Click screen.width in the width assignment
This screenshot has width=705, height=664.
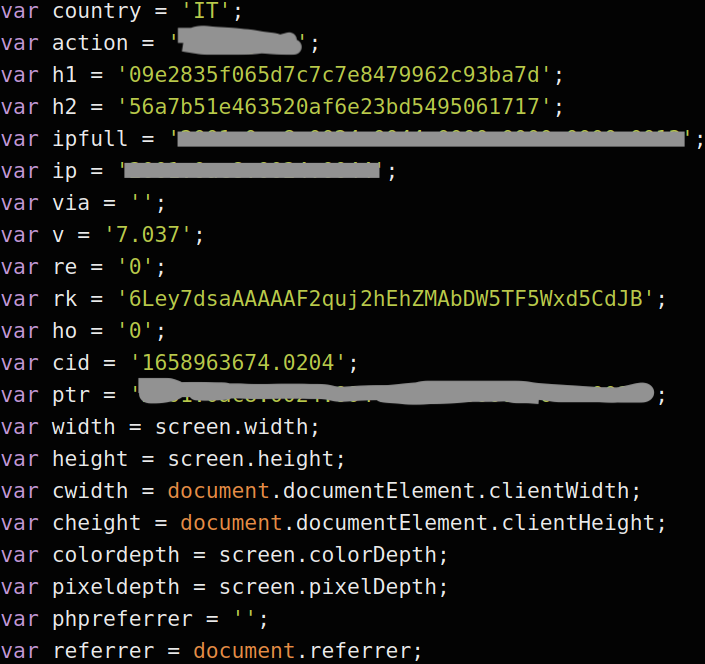coord(237,427)
